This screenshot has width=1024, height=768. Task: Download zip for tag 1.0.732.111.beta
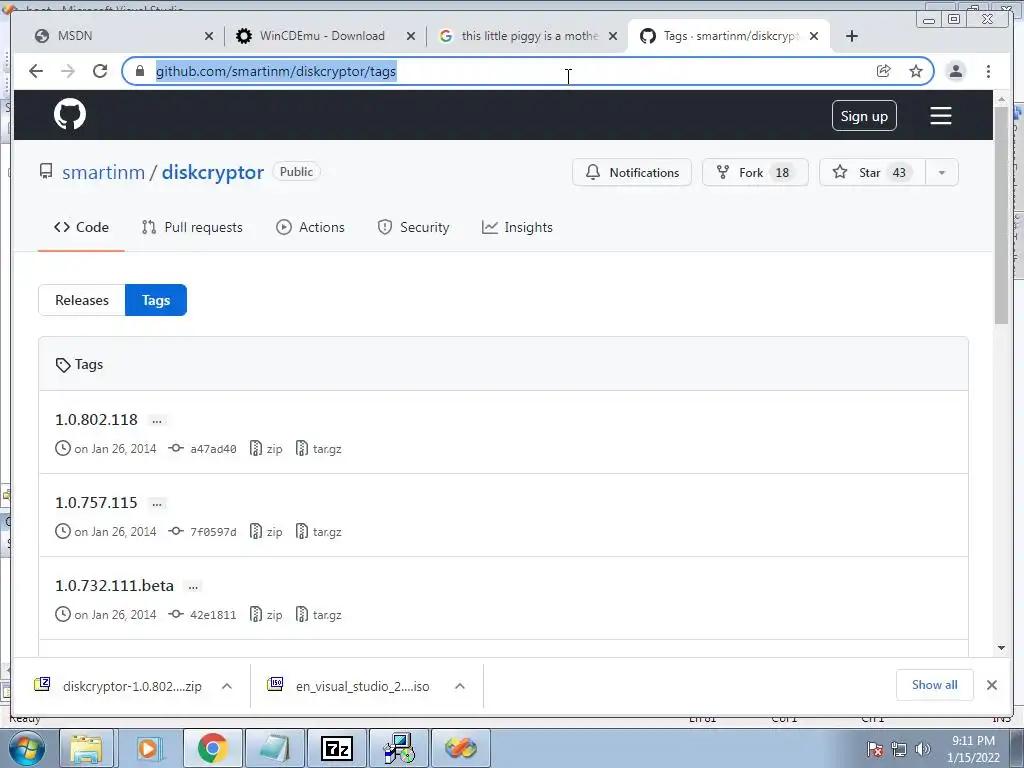pos(266,615)
